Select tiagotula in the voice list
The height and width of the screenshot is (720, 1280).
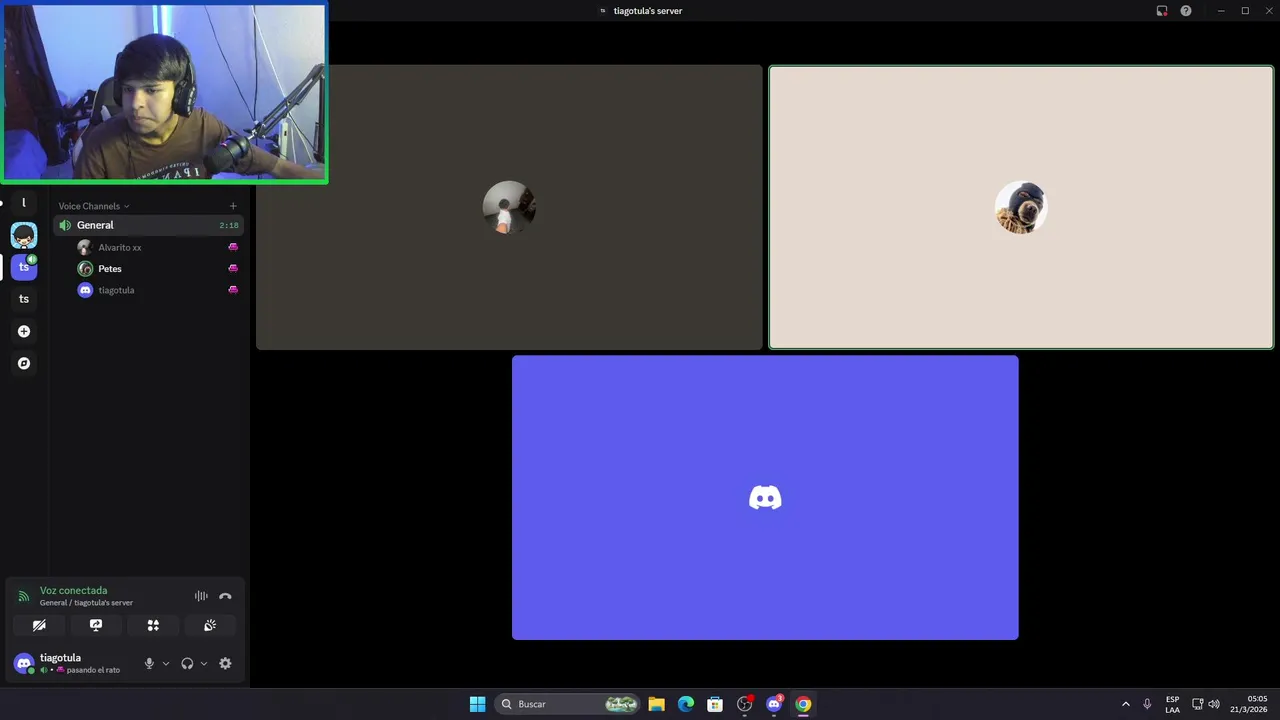click(x=116, y=290)
